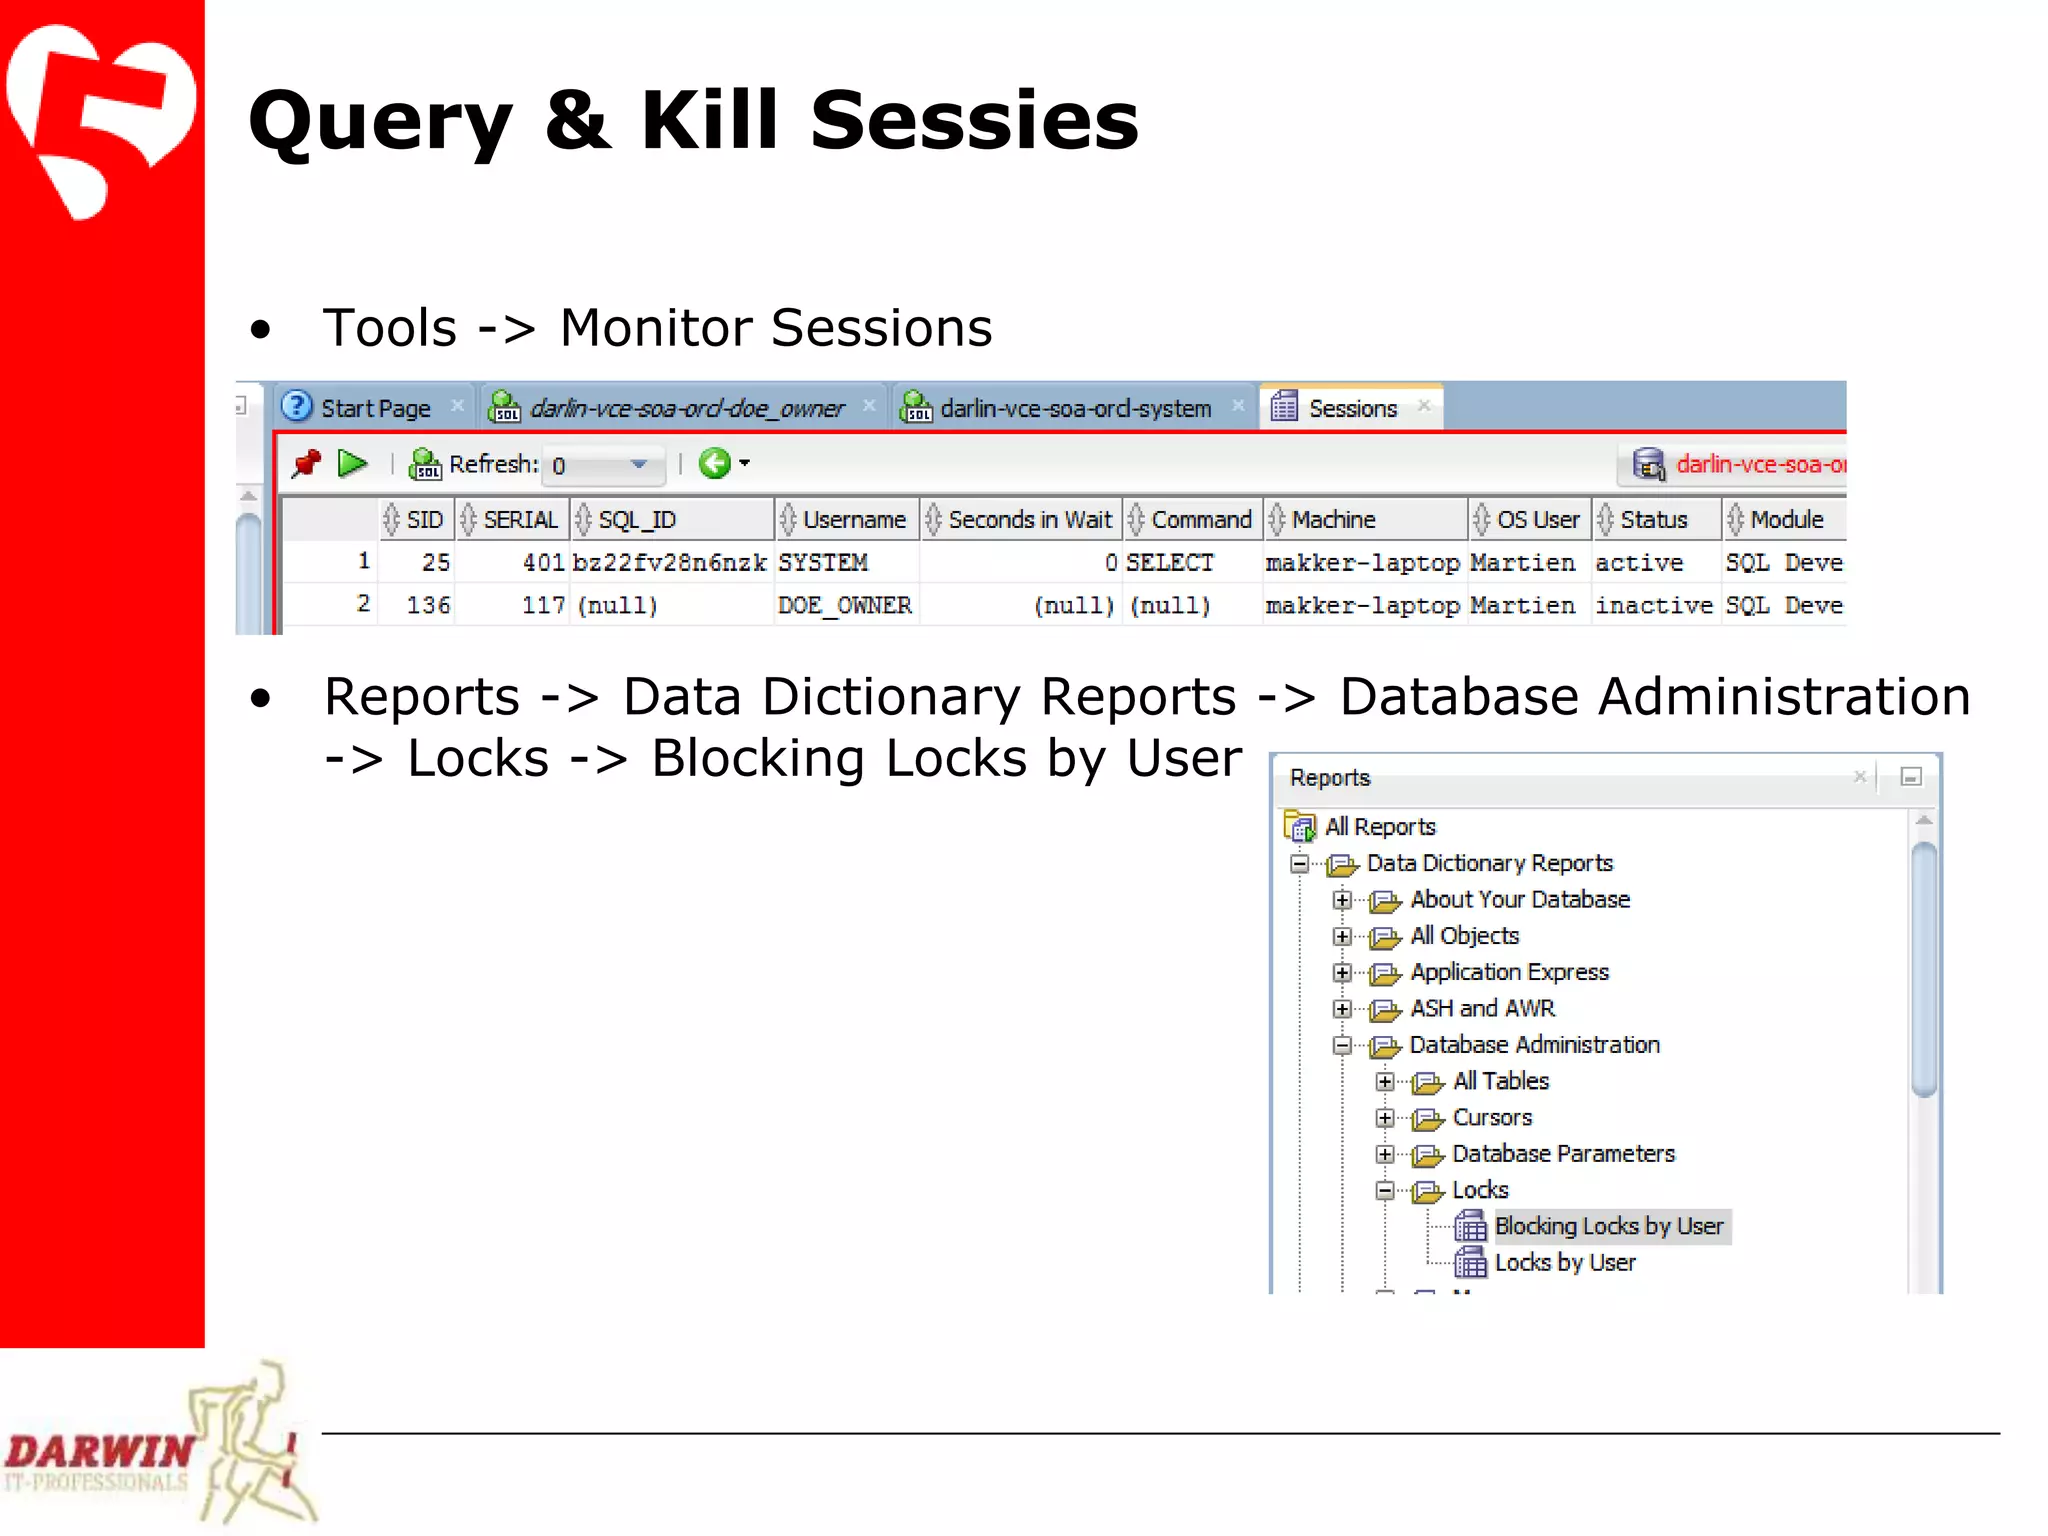Click the inactive status cell
This screenshot has height=1536, width=2048.
coord(1654,606)
